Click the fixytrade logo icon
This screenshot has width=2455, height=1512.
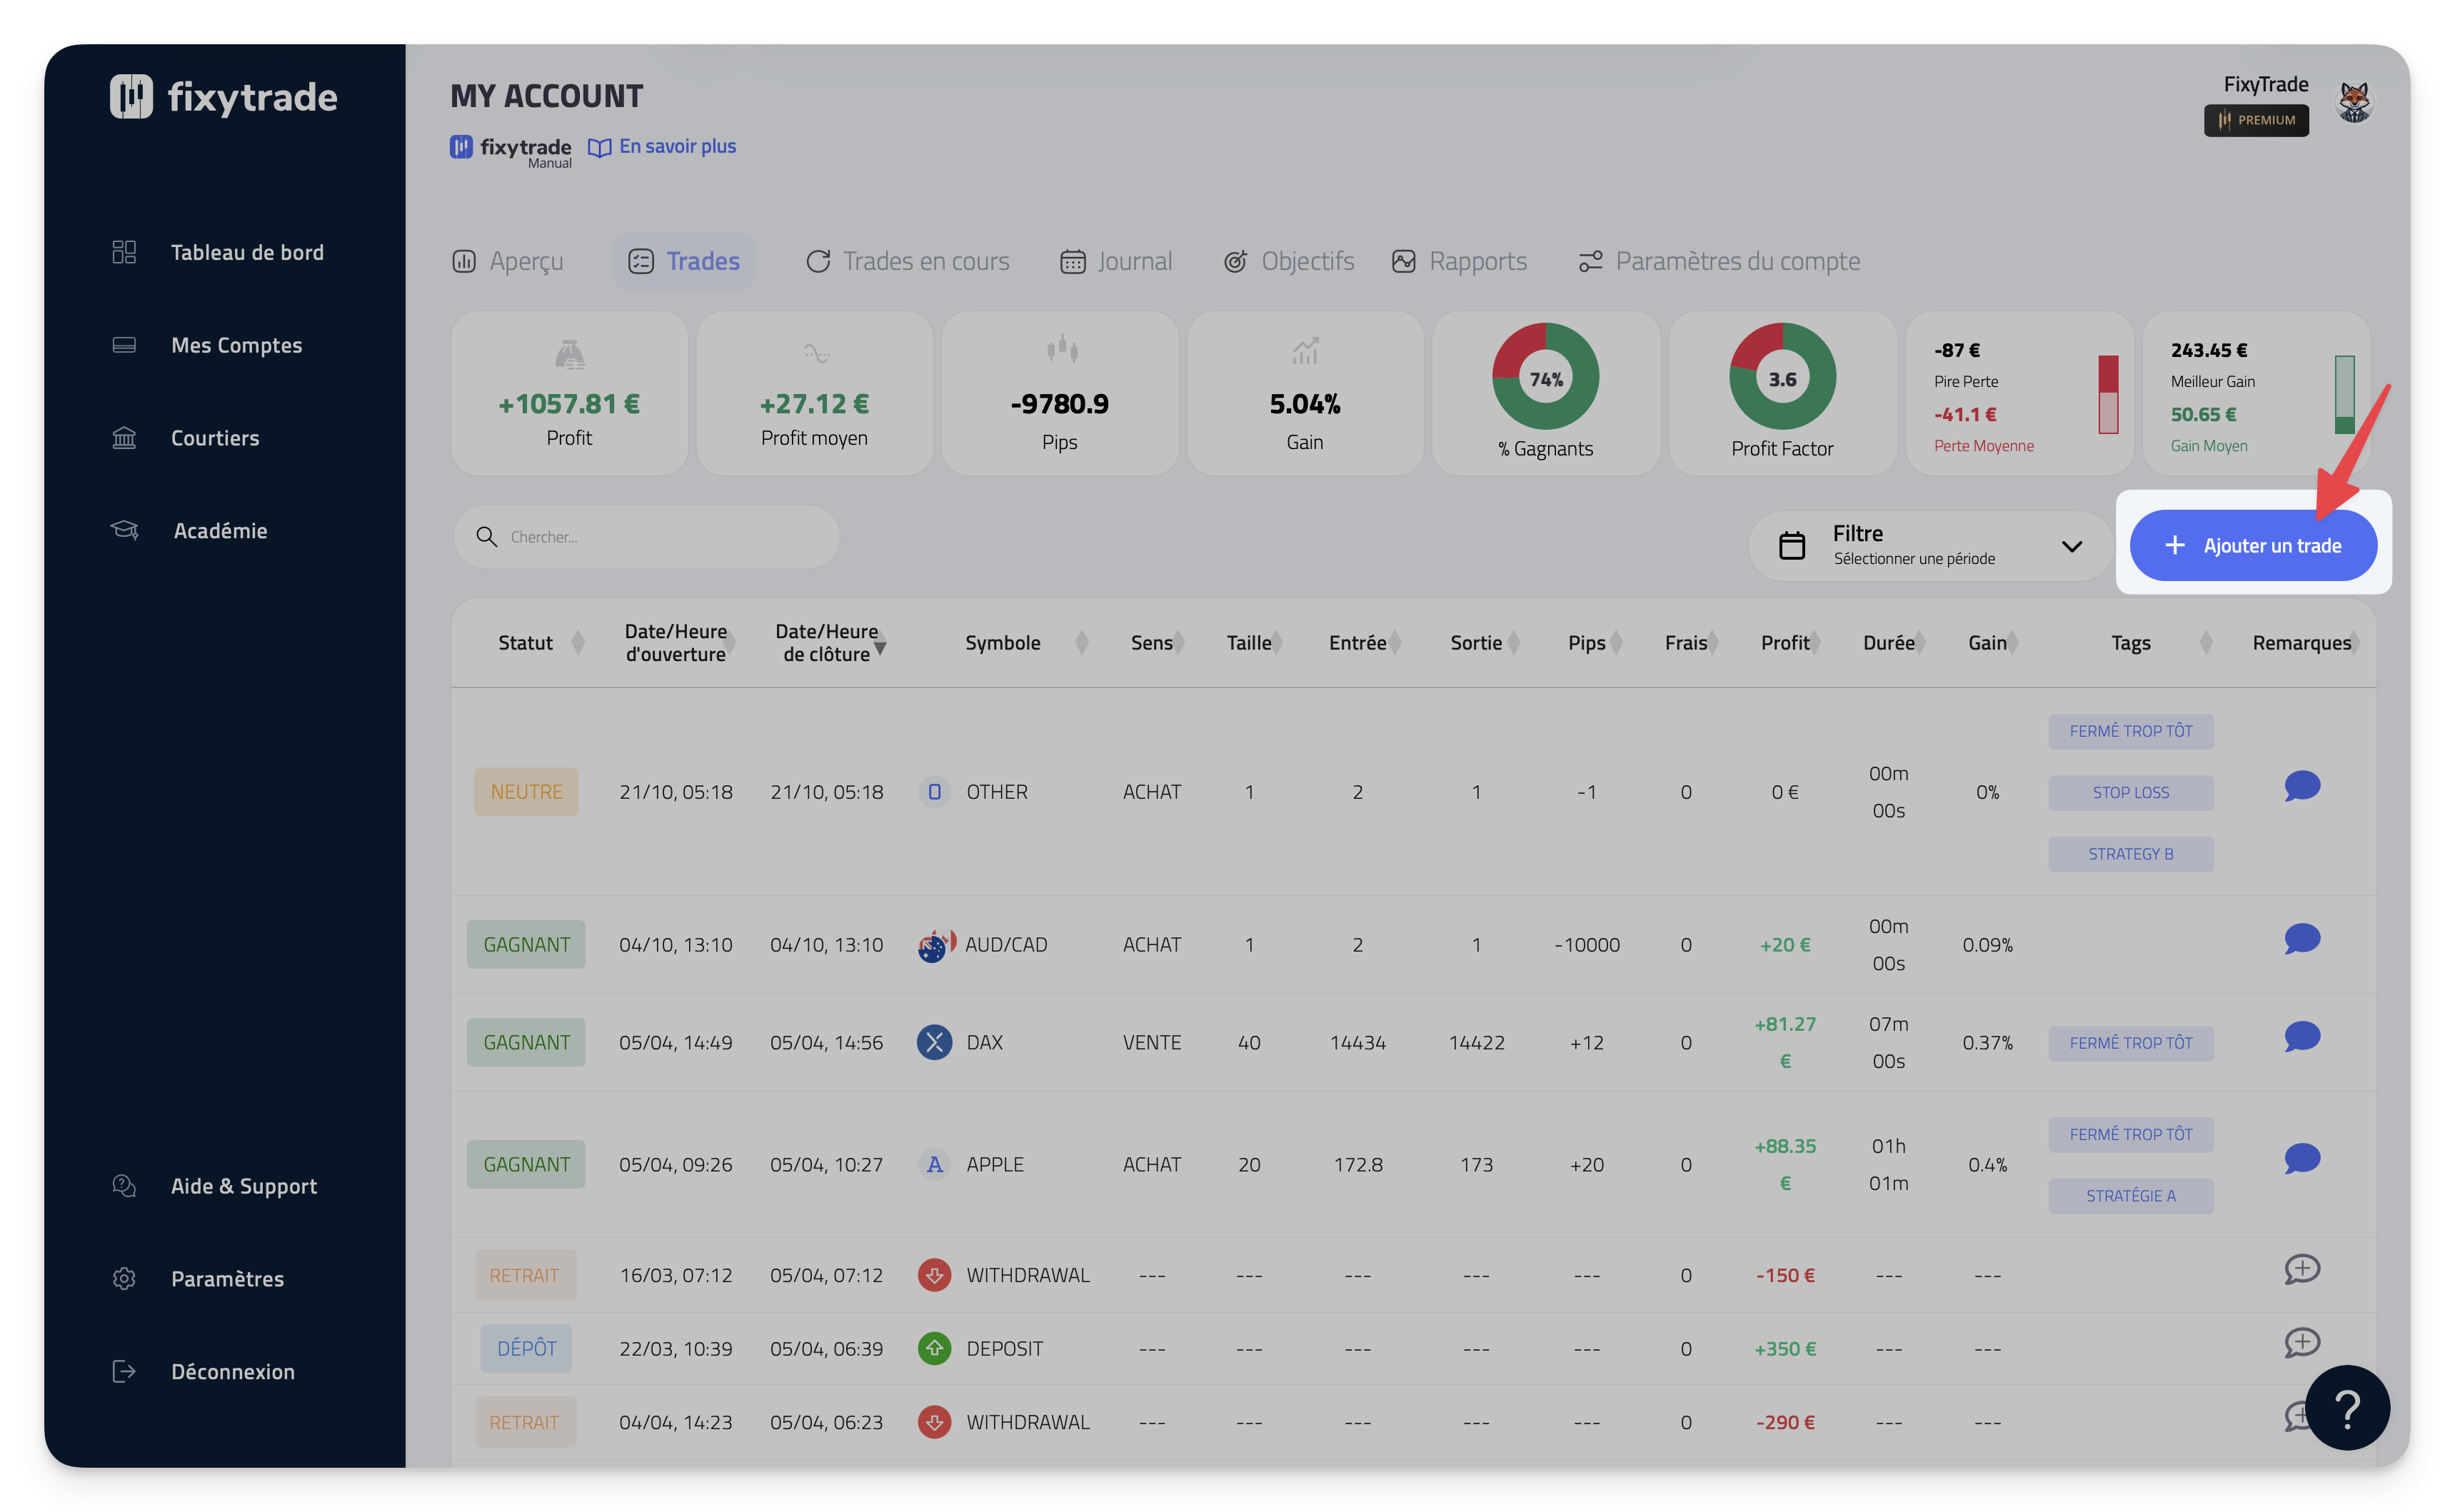pos(131,97)
